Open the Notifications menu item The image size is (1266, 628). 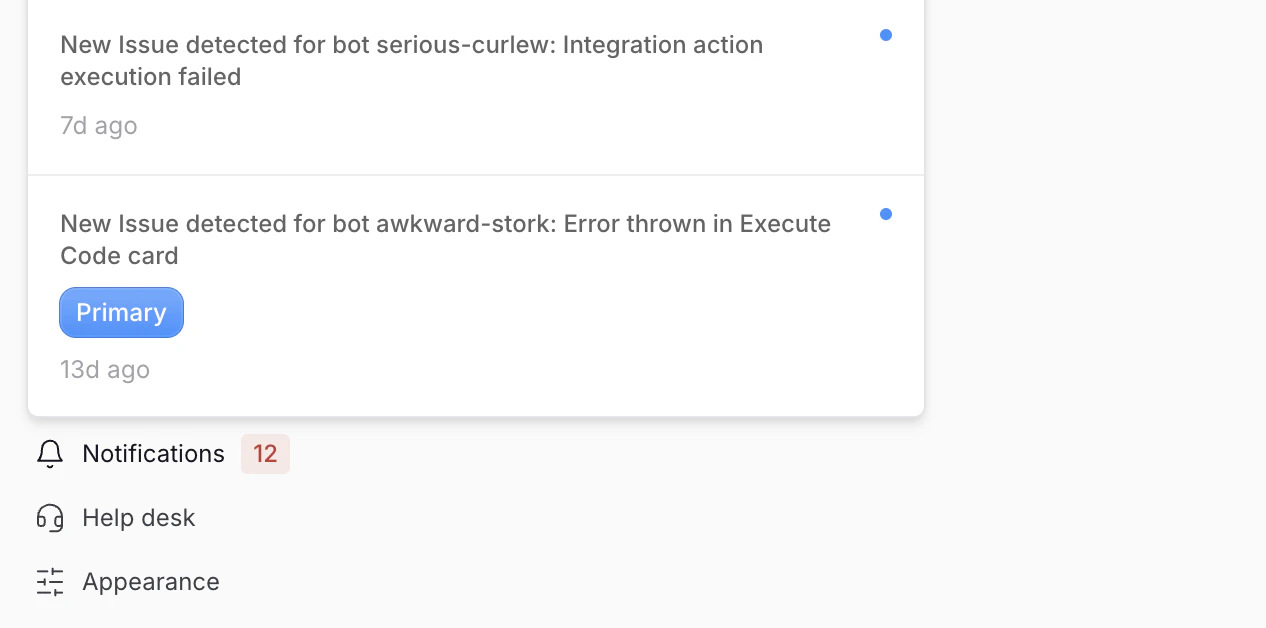153,454
